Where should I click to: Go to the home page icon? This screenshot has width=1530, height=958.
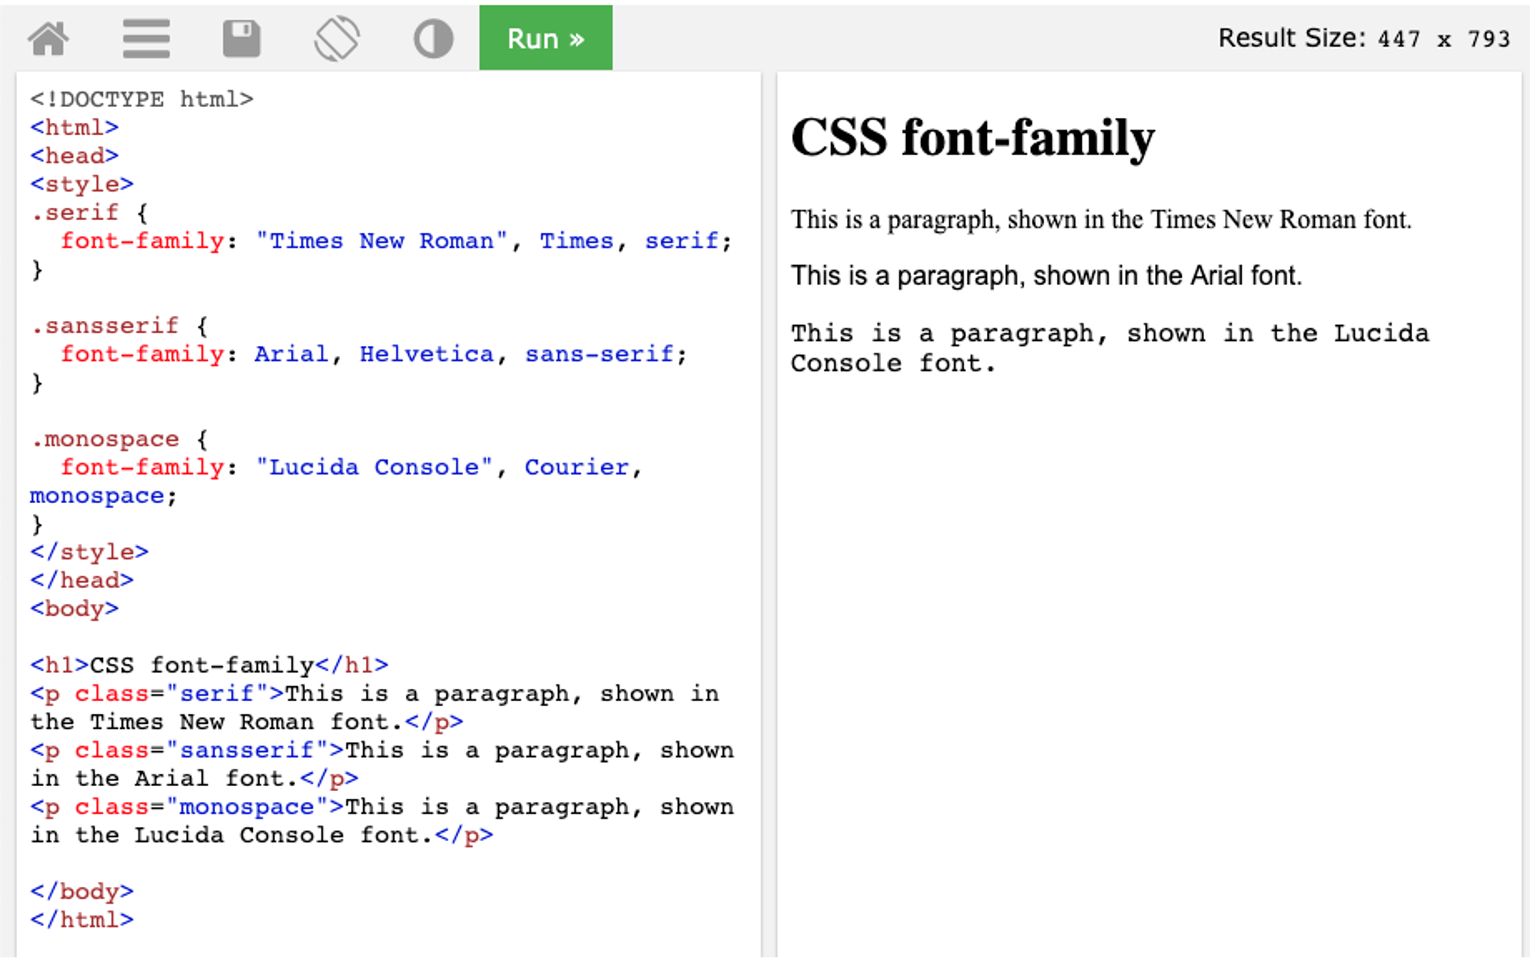point(48,39)
